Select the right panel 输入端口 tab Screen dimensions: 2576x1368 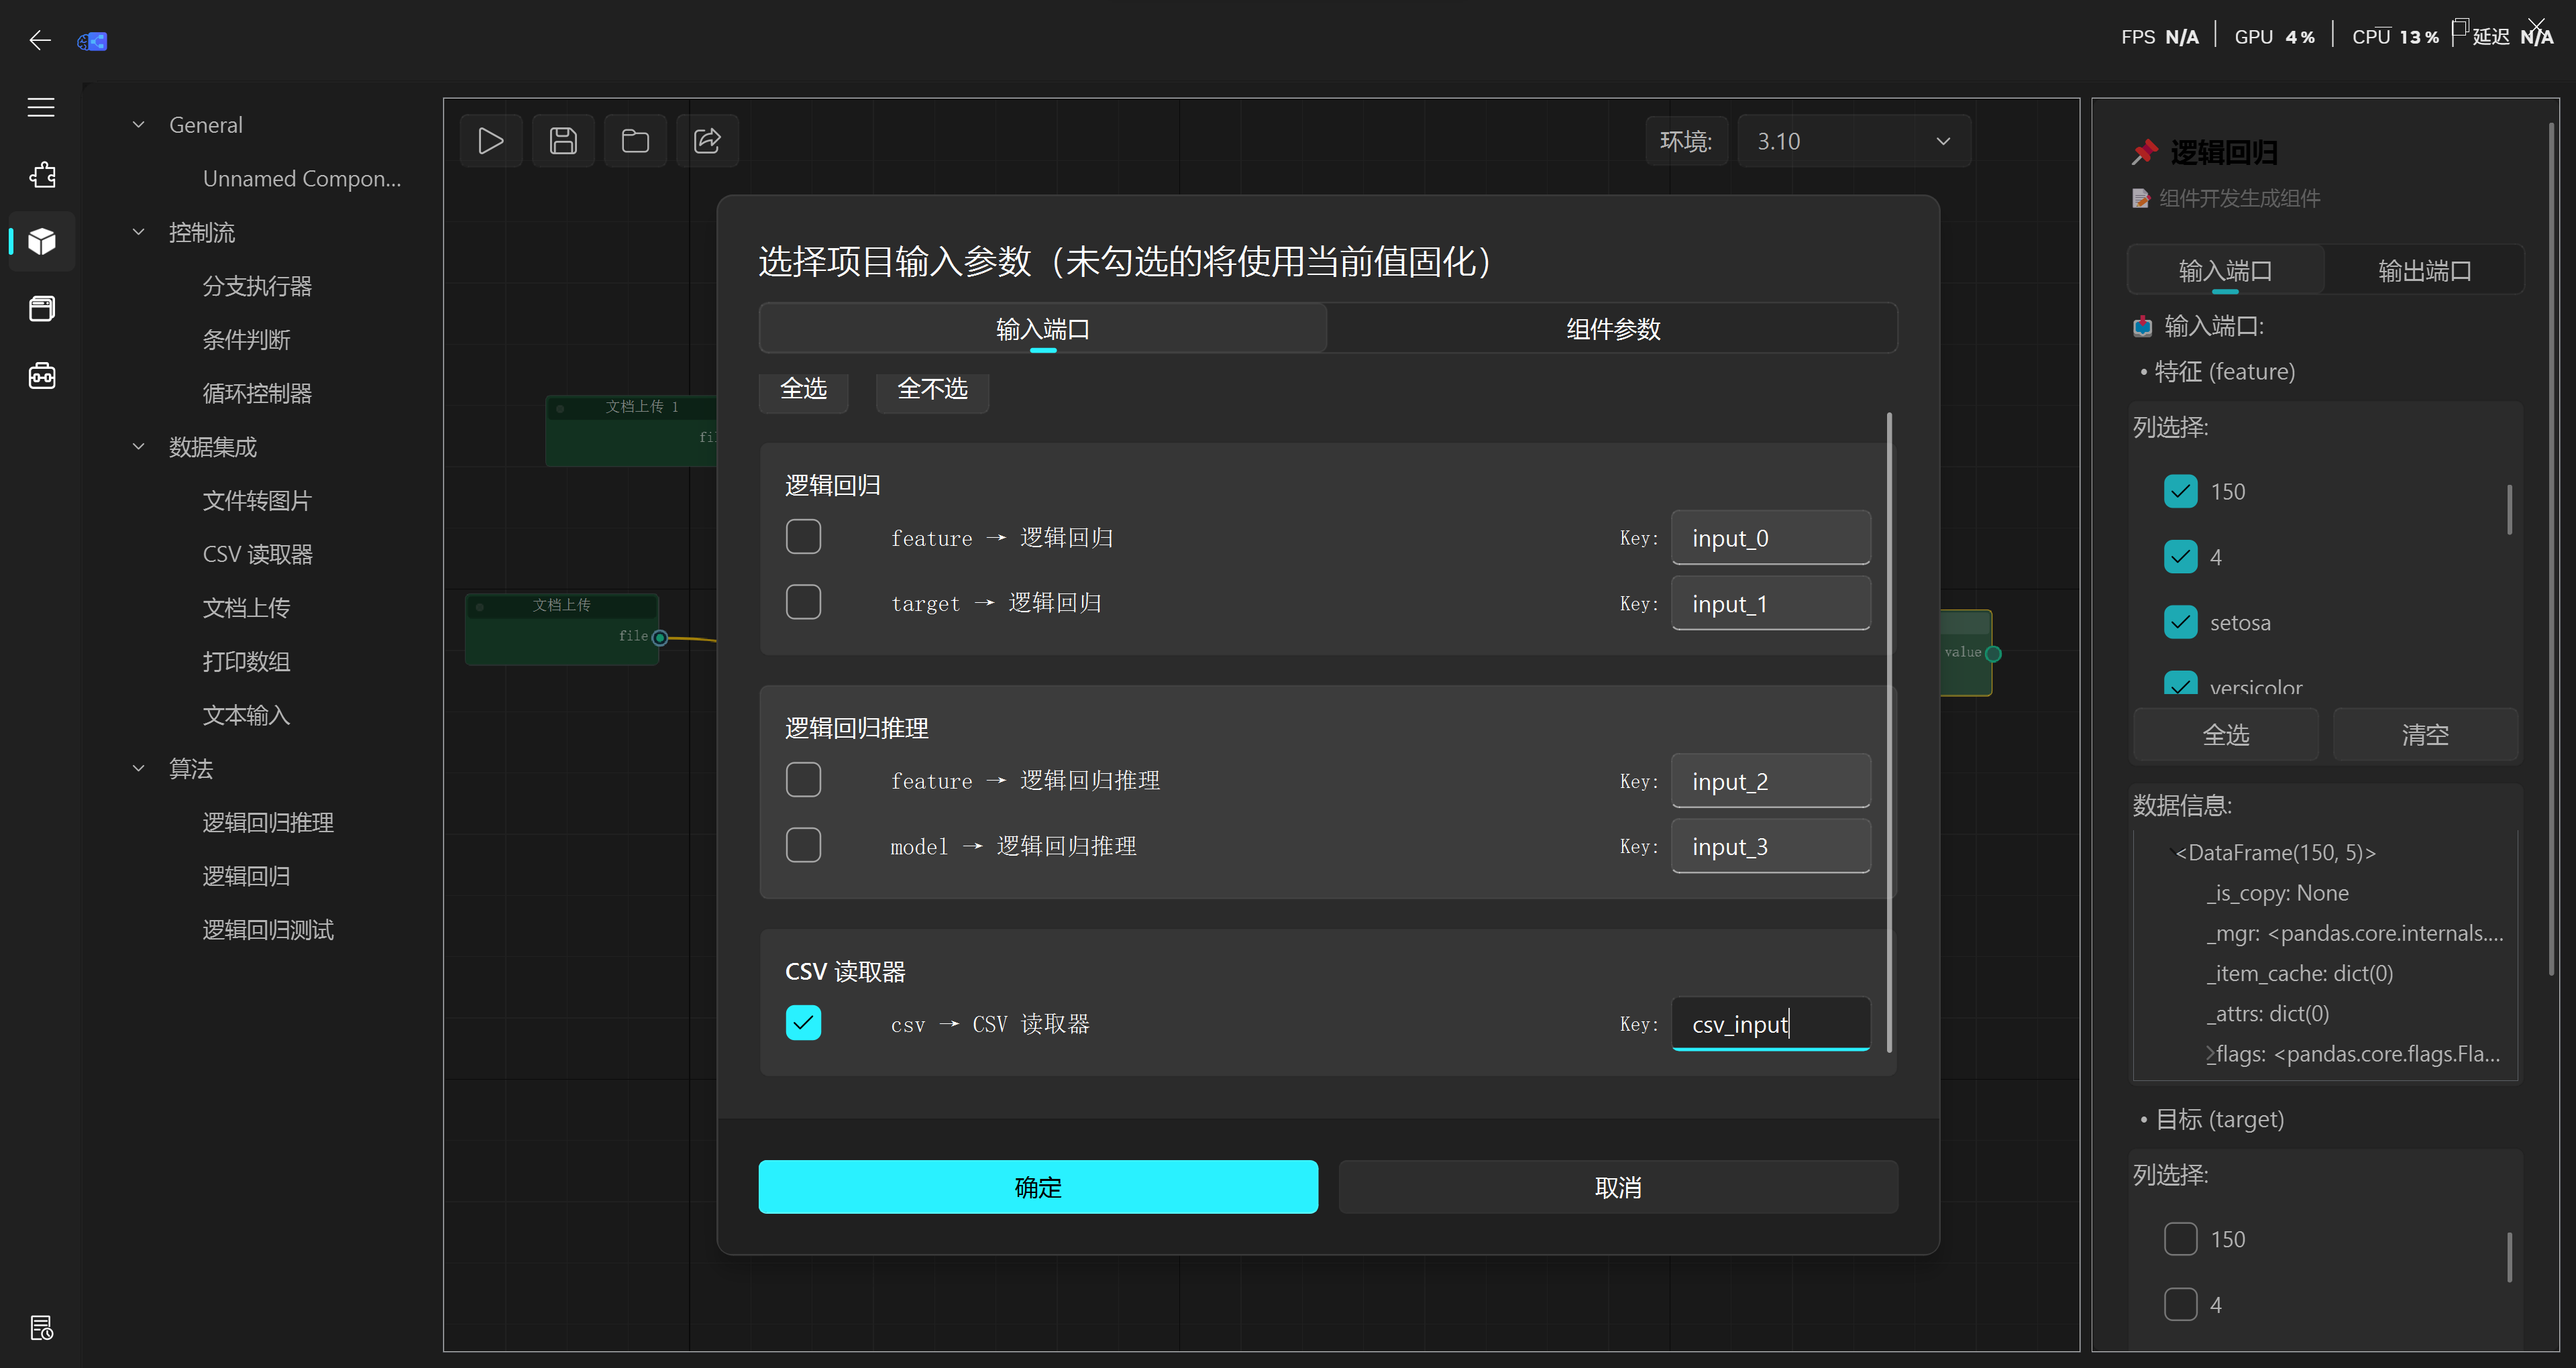tap(2225, 270)
